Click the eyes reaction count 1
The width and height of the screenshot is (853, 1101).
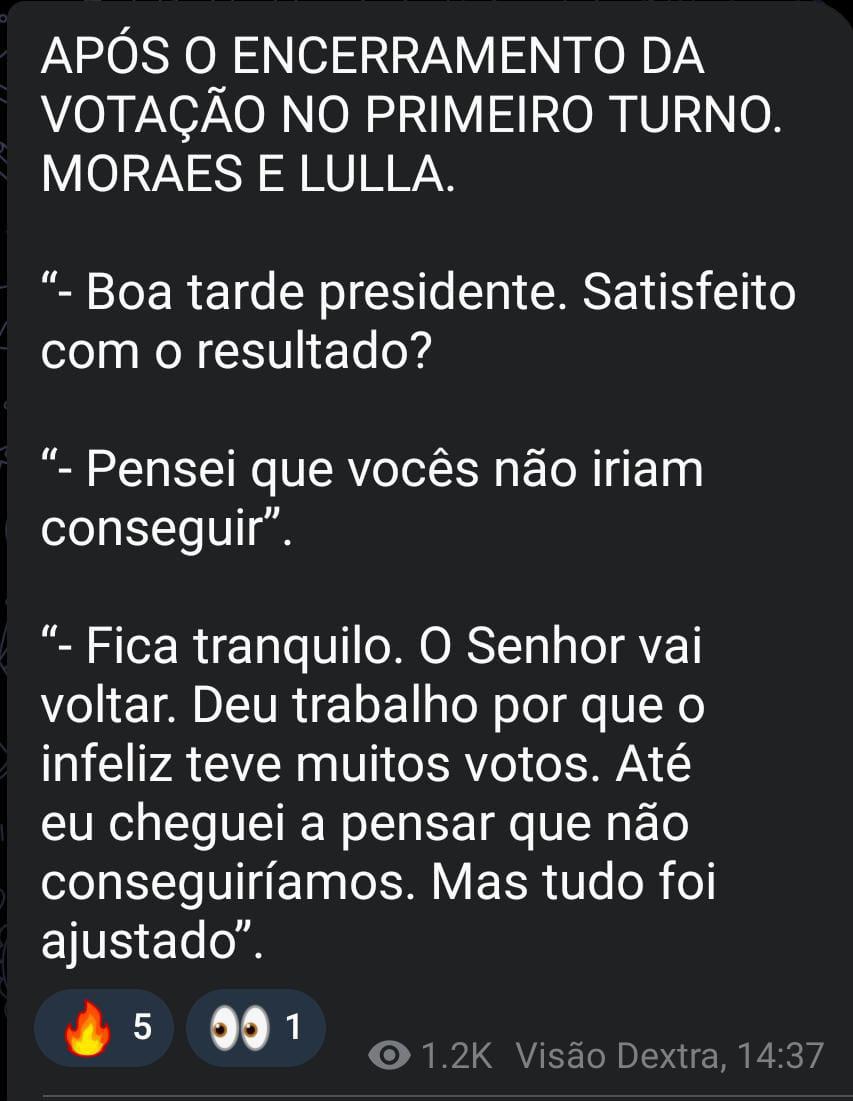(x=293, y=1027)
